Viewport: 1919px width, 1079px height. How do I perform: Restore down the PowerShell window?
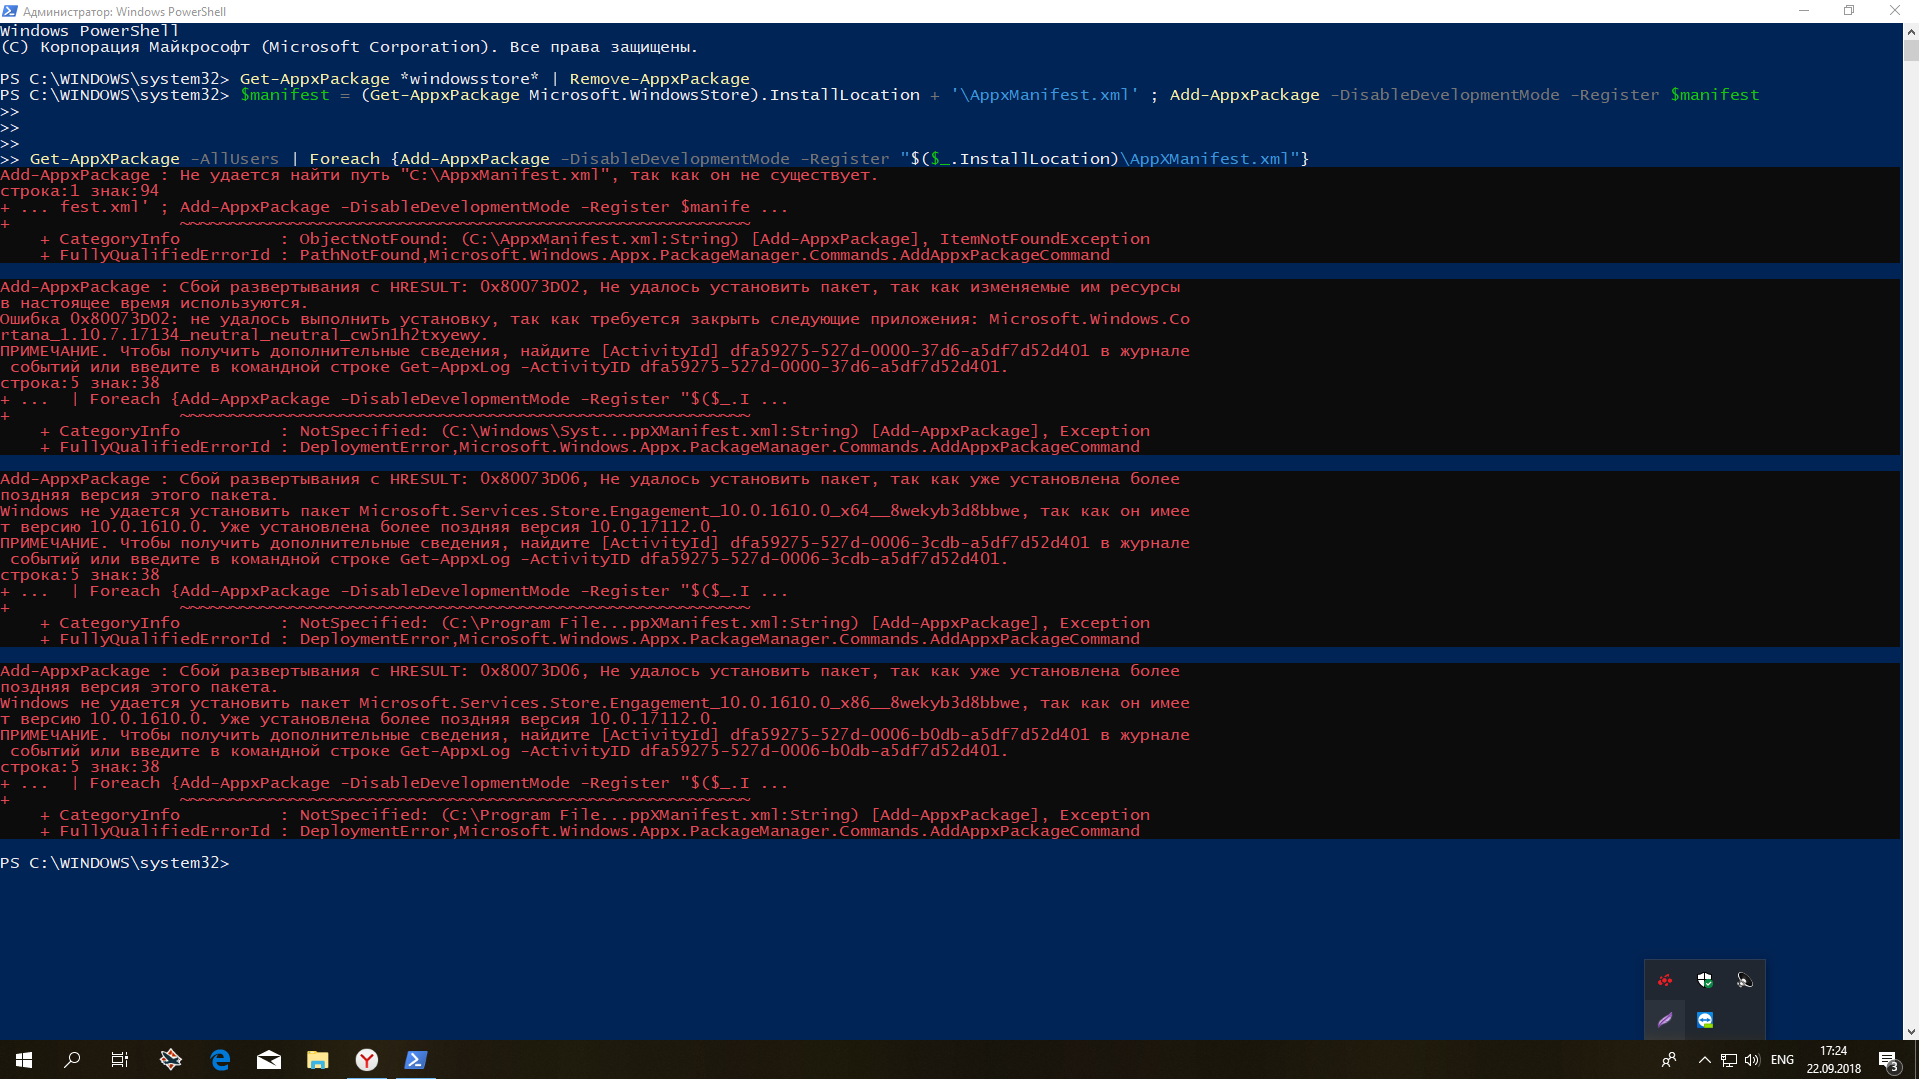tap(1849, 11)
